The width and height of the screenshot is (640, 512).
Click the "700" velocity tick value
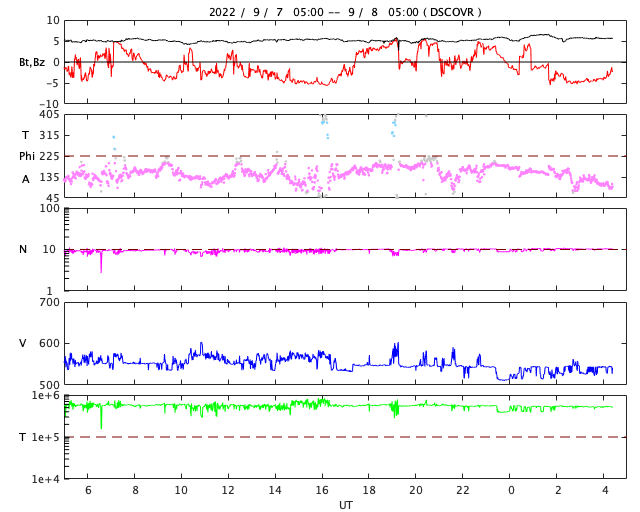(49, 303)
